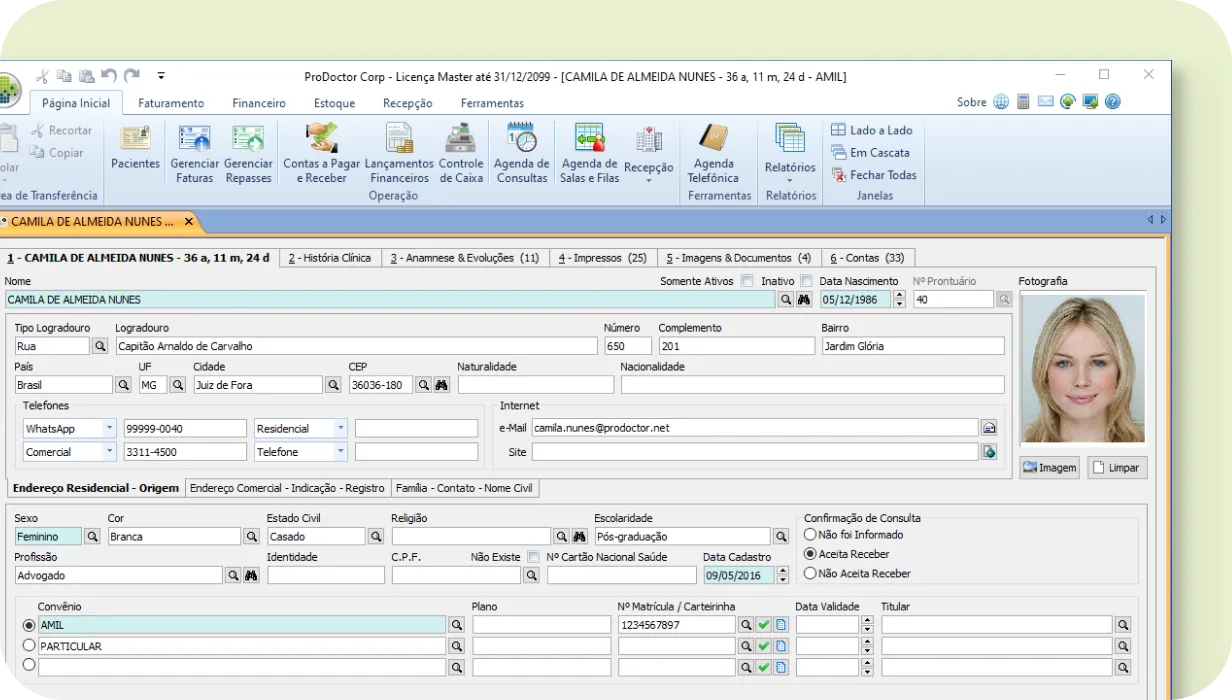
Task: Open the Pacientes icon in ribbon
Action: point(135,148)
